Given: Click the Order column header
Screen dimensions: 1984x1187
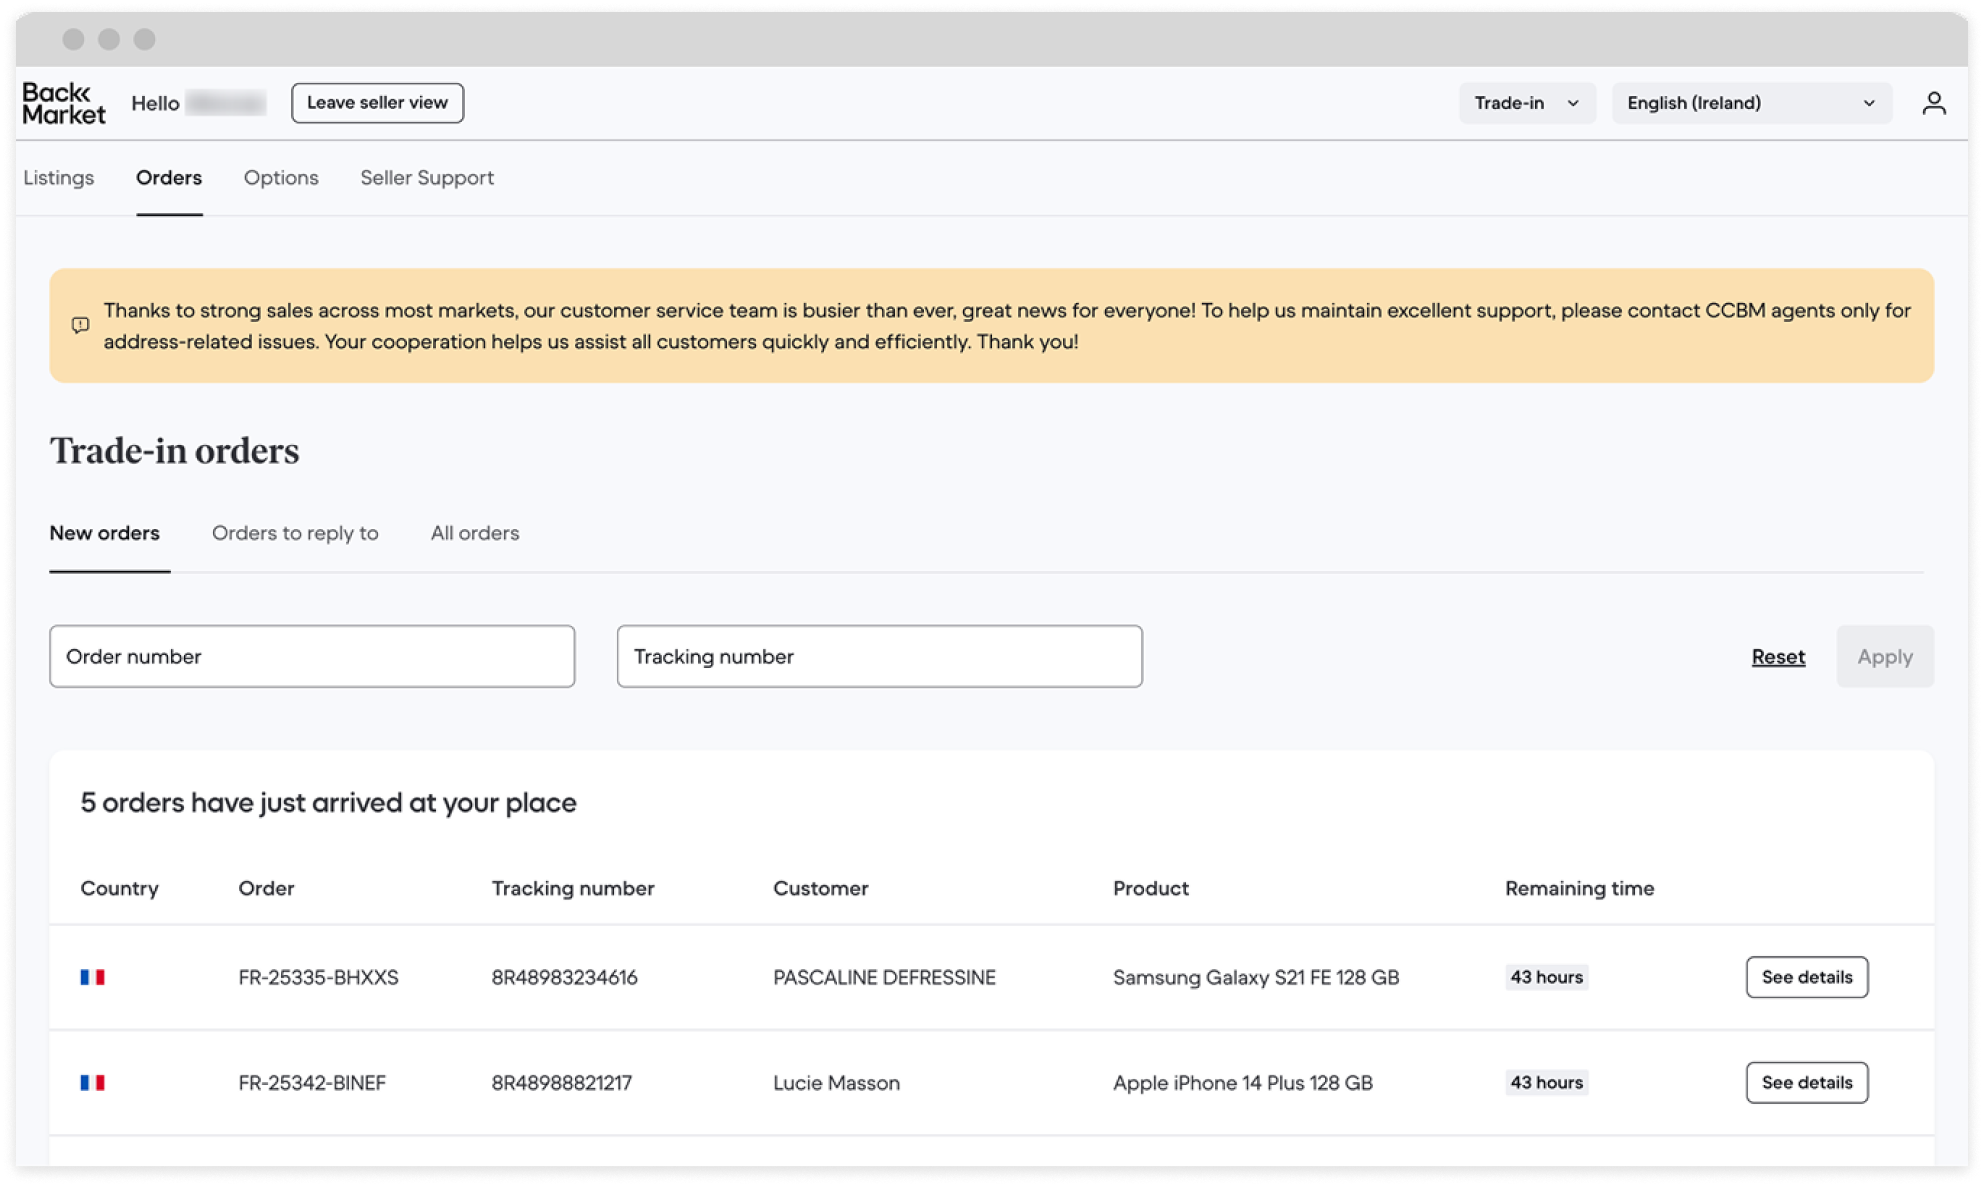Looking at the screenshot, I should tap(266, 888).
